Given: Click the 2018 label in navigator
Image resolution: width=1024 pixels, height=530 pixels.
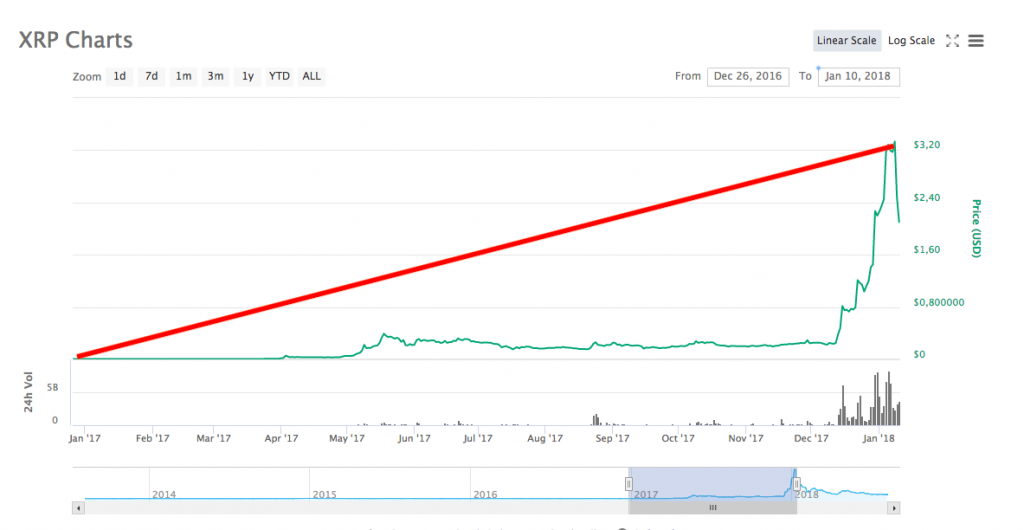Looking at the screenshot, I should coord(807,495).
